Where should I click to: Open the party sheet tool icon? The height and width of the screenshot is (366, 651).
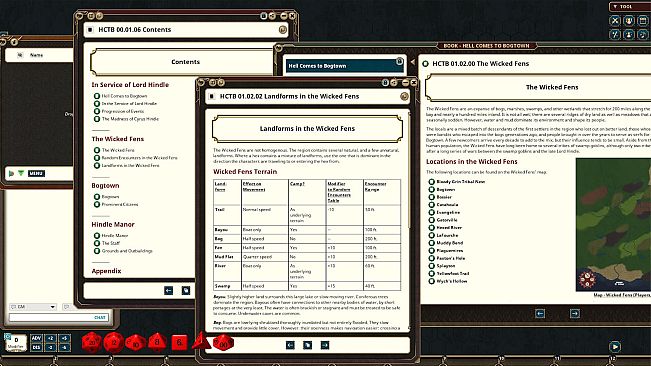(x=629, y=20)
